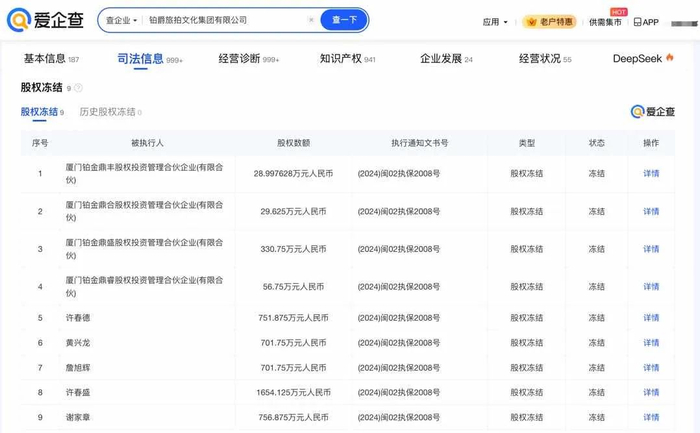This screenshot has height=433, width=700.
Task: Click the 被执行人 column header
Action: tap(147, 143)
